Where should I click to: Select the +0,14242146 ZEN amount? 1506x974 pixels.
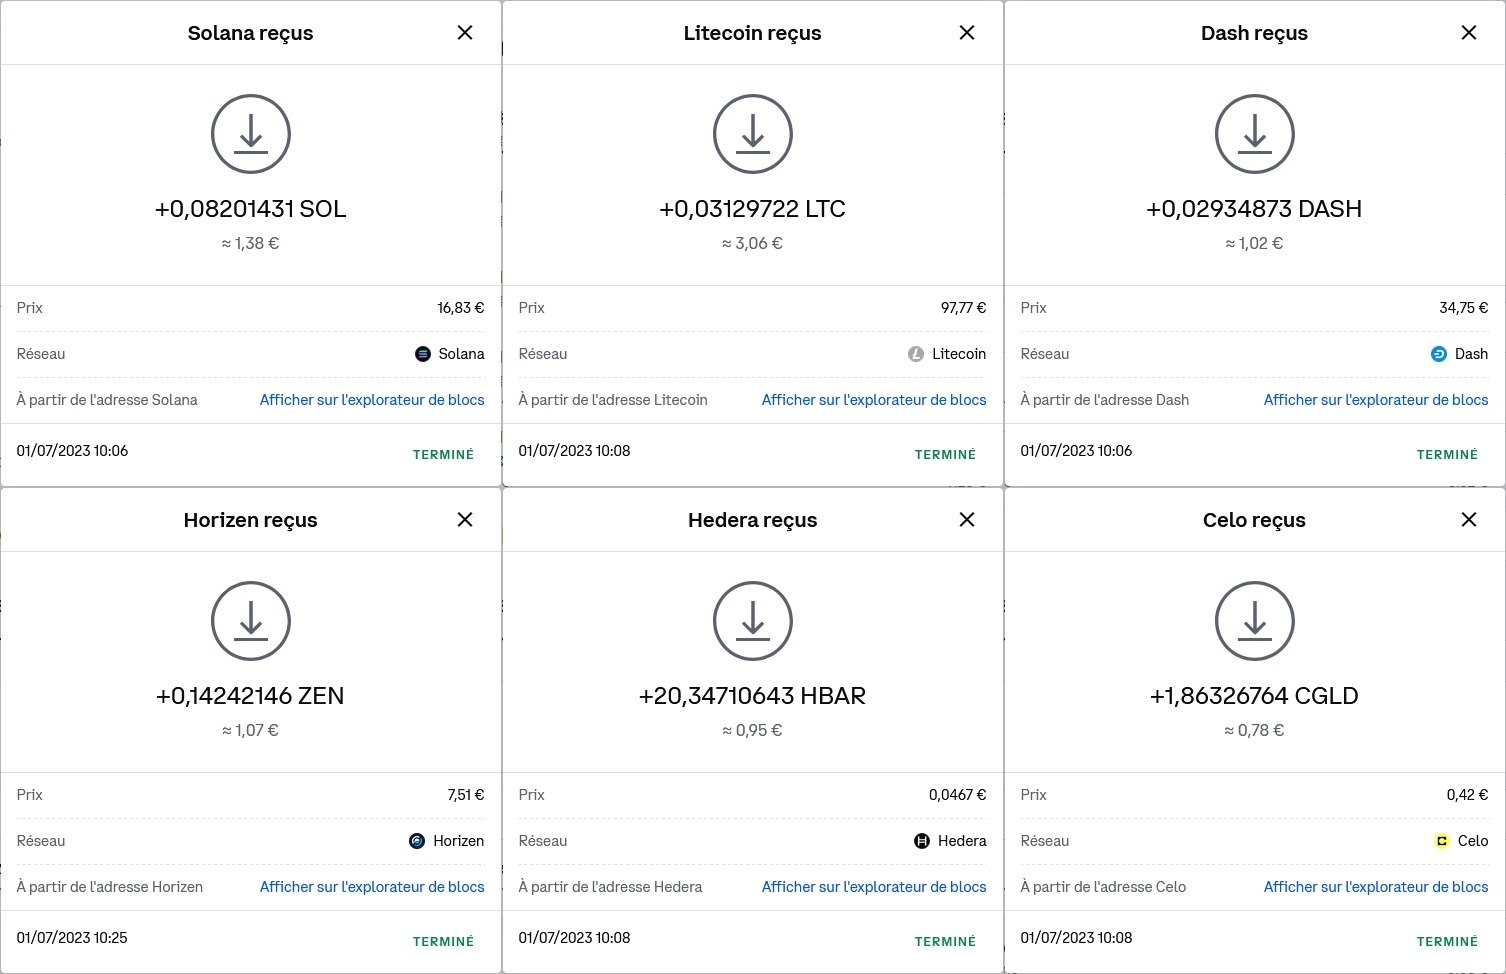(250, 696)
